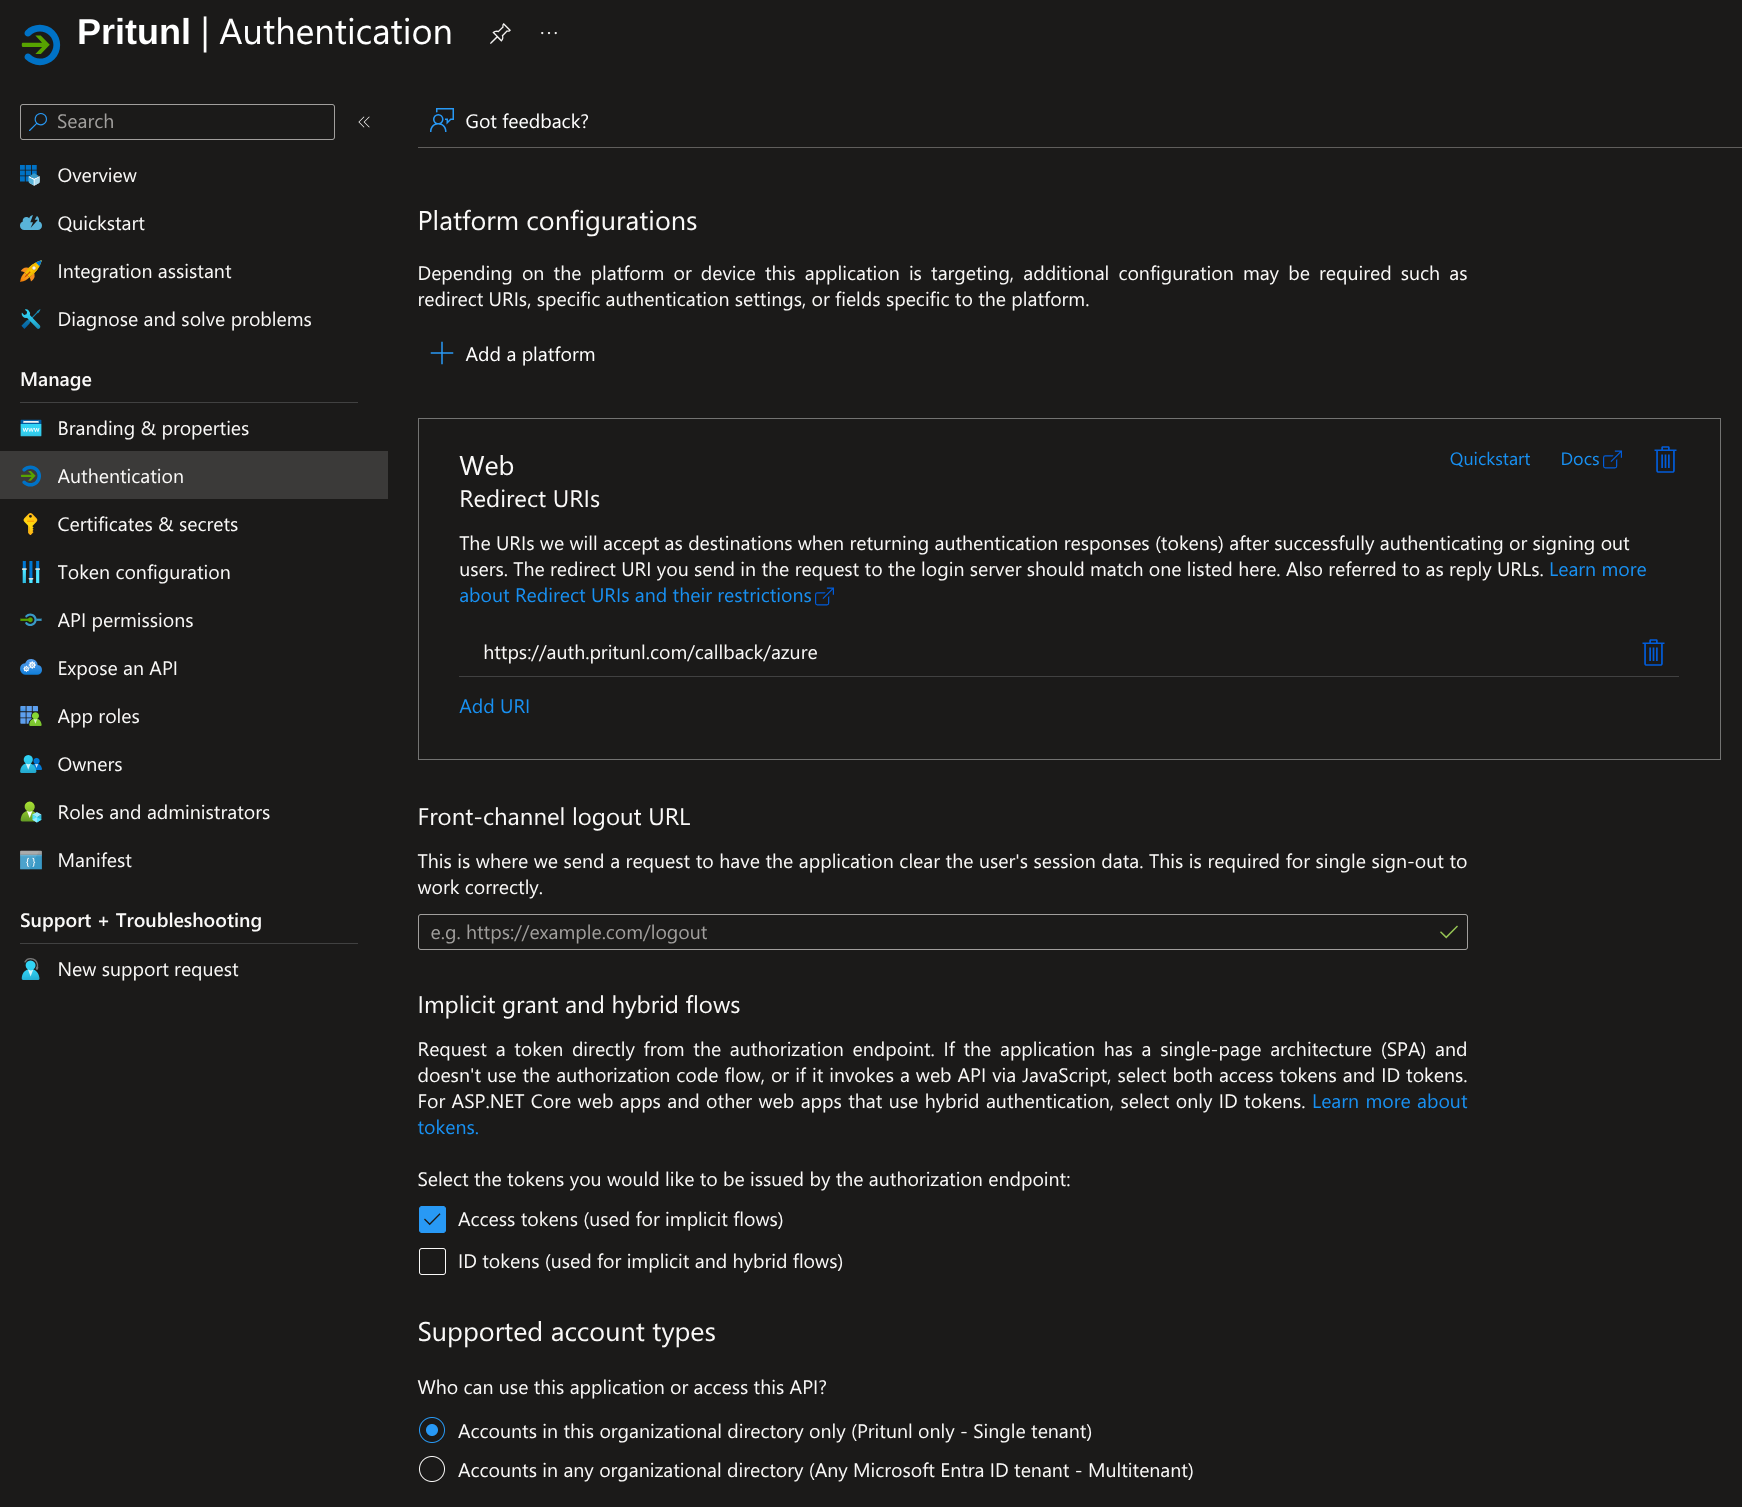Click the Search field in sidebar
The width and height of the screenshot is (1742, 1507).
(x=177, y=122)
